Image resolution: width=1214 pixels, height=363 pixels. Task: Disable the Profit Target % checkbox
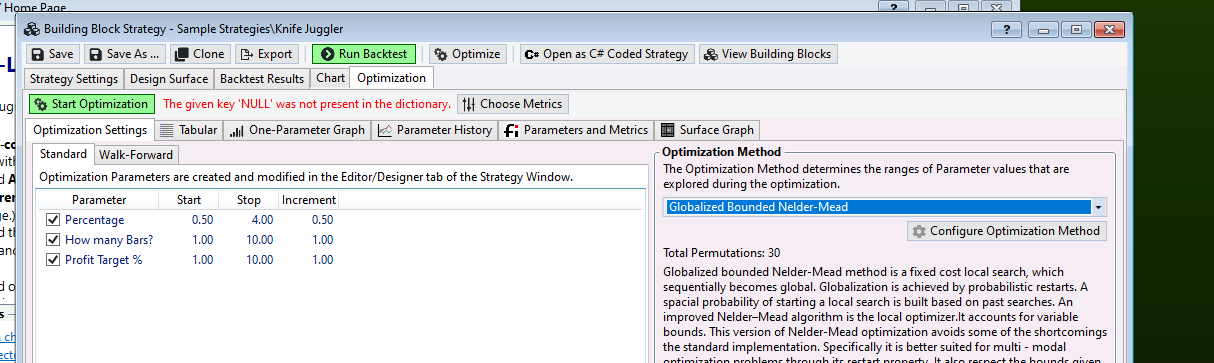pyautogui.click(x=53, y=259)
